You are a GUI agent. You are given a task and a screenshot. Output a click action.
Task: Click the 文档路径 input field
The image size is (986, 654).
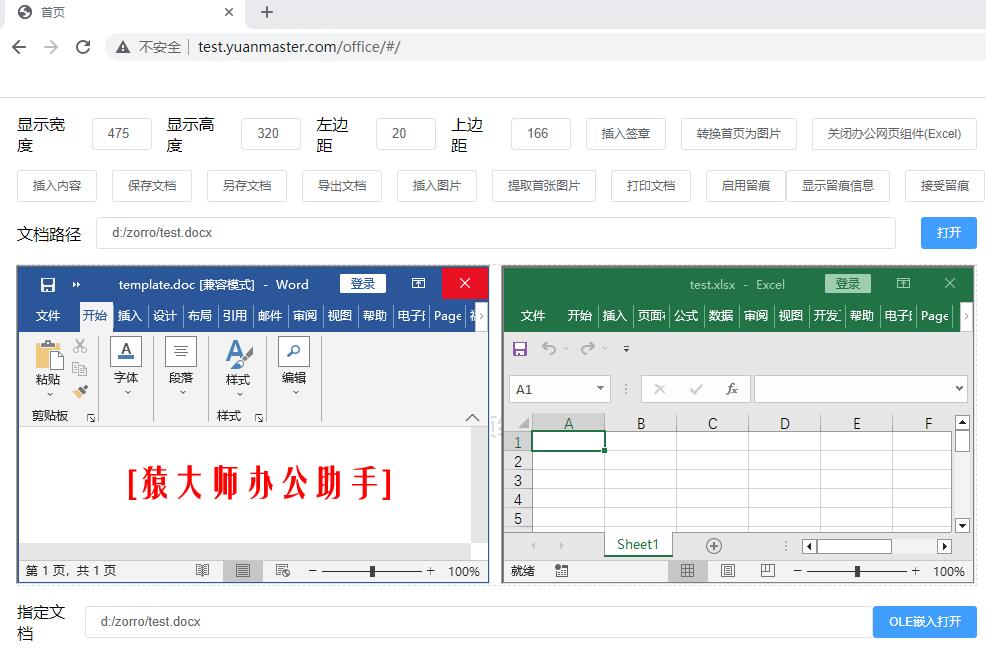[496, 233]
